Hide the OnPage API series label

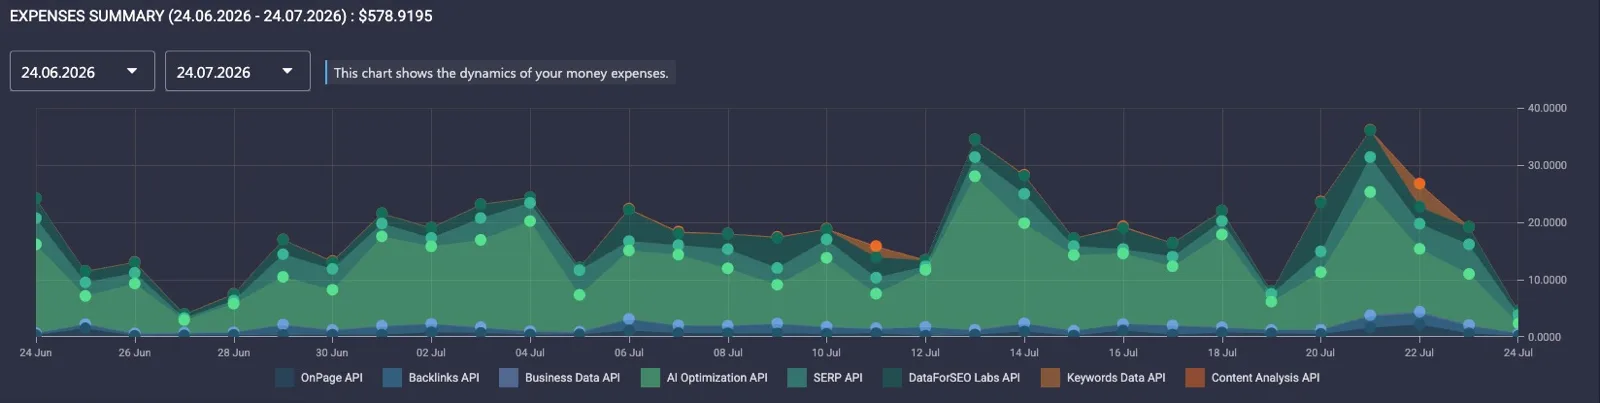[332, 378]
